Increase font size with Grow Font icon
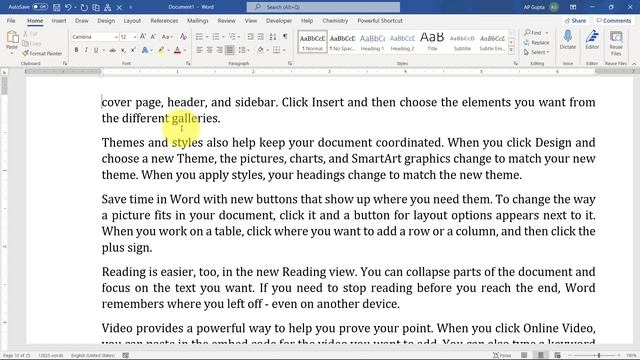Viewport: 640px width, 360px height. [x=143, y=37]
